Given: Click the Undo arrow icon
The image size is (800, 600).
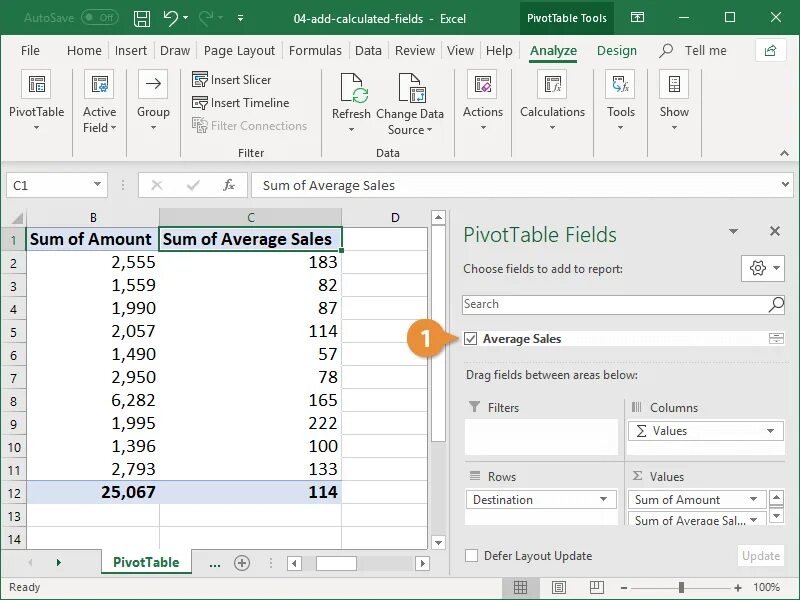Looking at the screenshot, I should point(170,18).
